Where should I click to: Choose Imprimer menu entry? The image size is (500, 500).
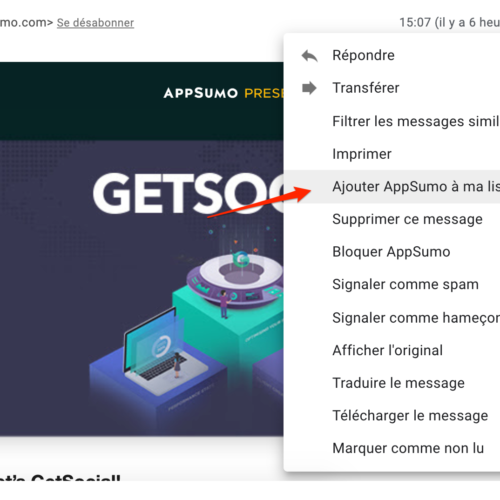(x=392, y=154)
